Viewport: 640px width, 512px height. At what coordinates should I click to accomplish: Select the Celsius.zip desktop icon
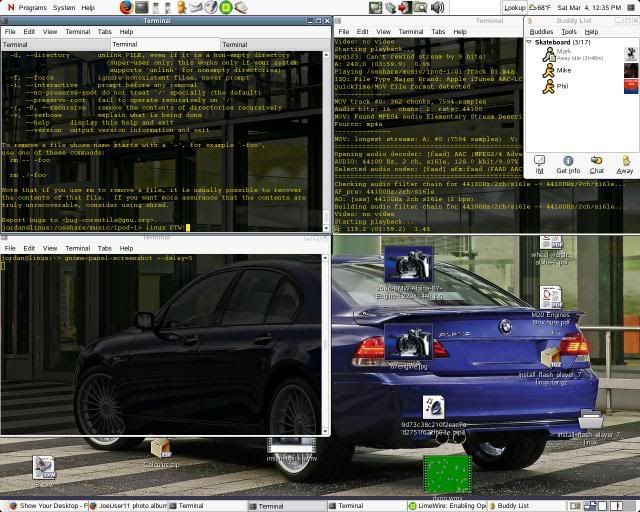point(161,453)
